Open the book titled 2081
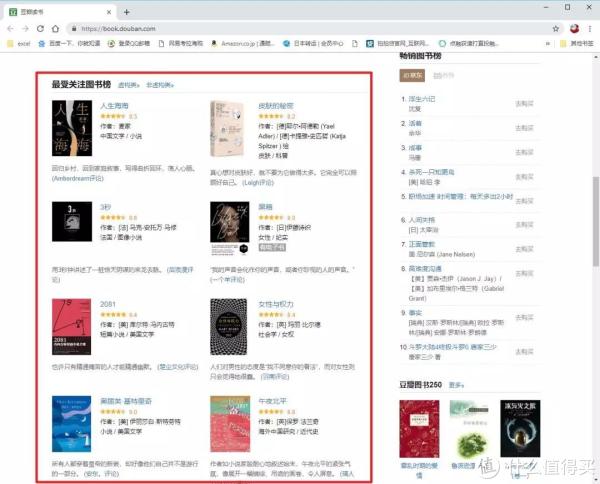The height and width of the screenshot is (484, 600). (x=108, y=304)
